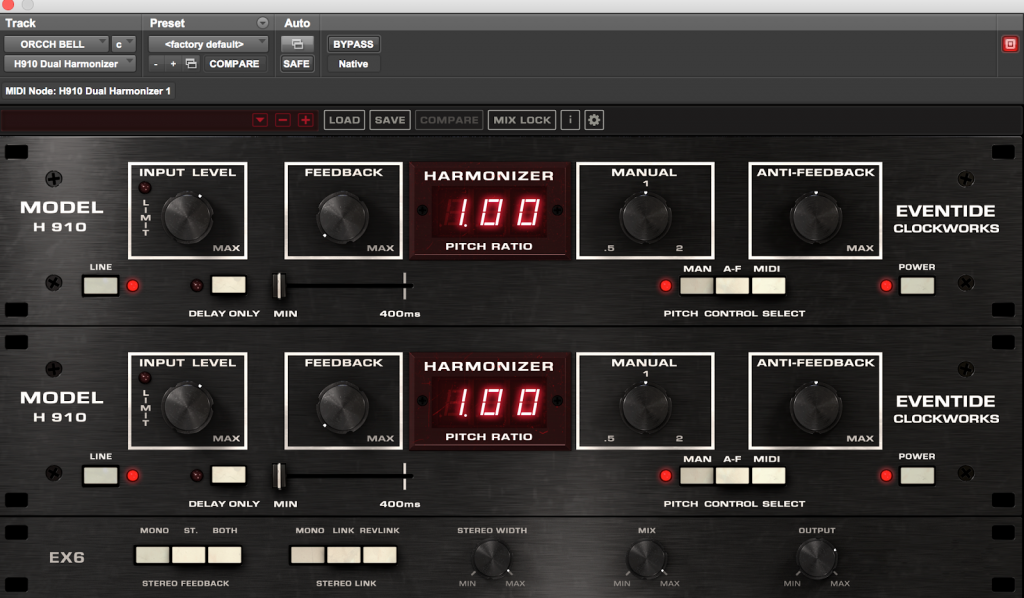The width and height of the screenshot is (1024, 598).
Task: Click the red minus preset icon
Action: pos(283,120)
